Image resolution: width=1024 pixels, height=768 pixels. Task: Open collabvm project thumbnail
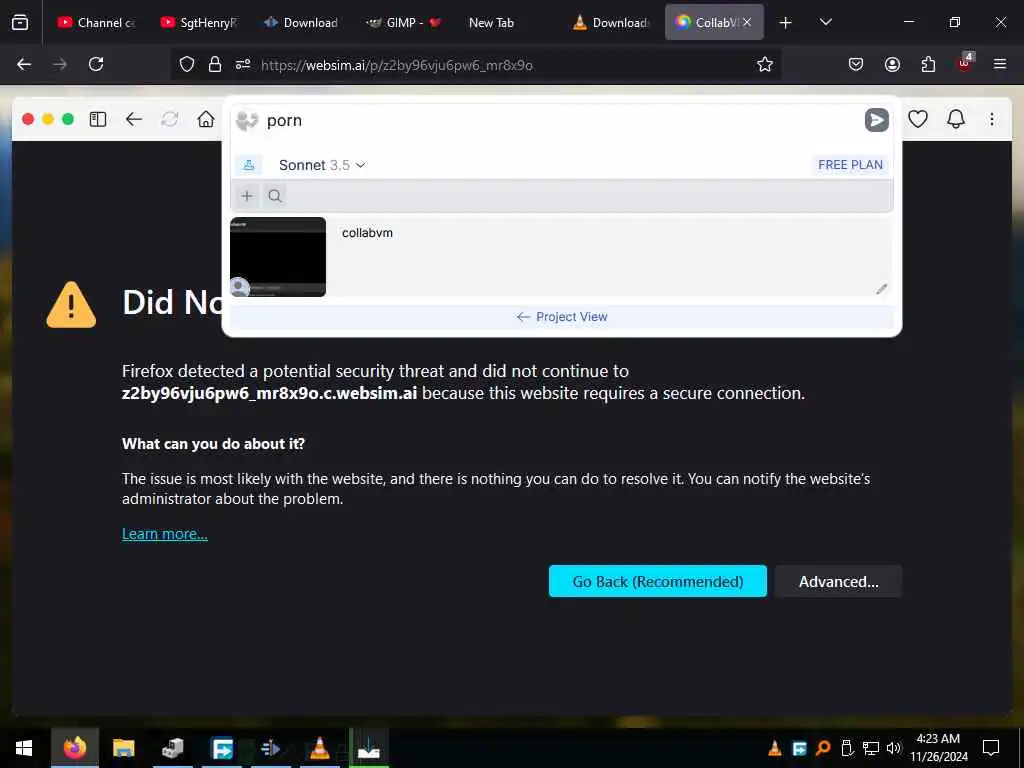click(x=278, y=257)
